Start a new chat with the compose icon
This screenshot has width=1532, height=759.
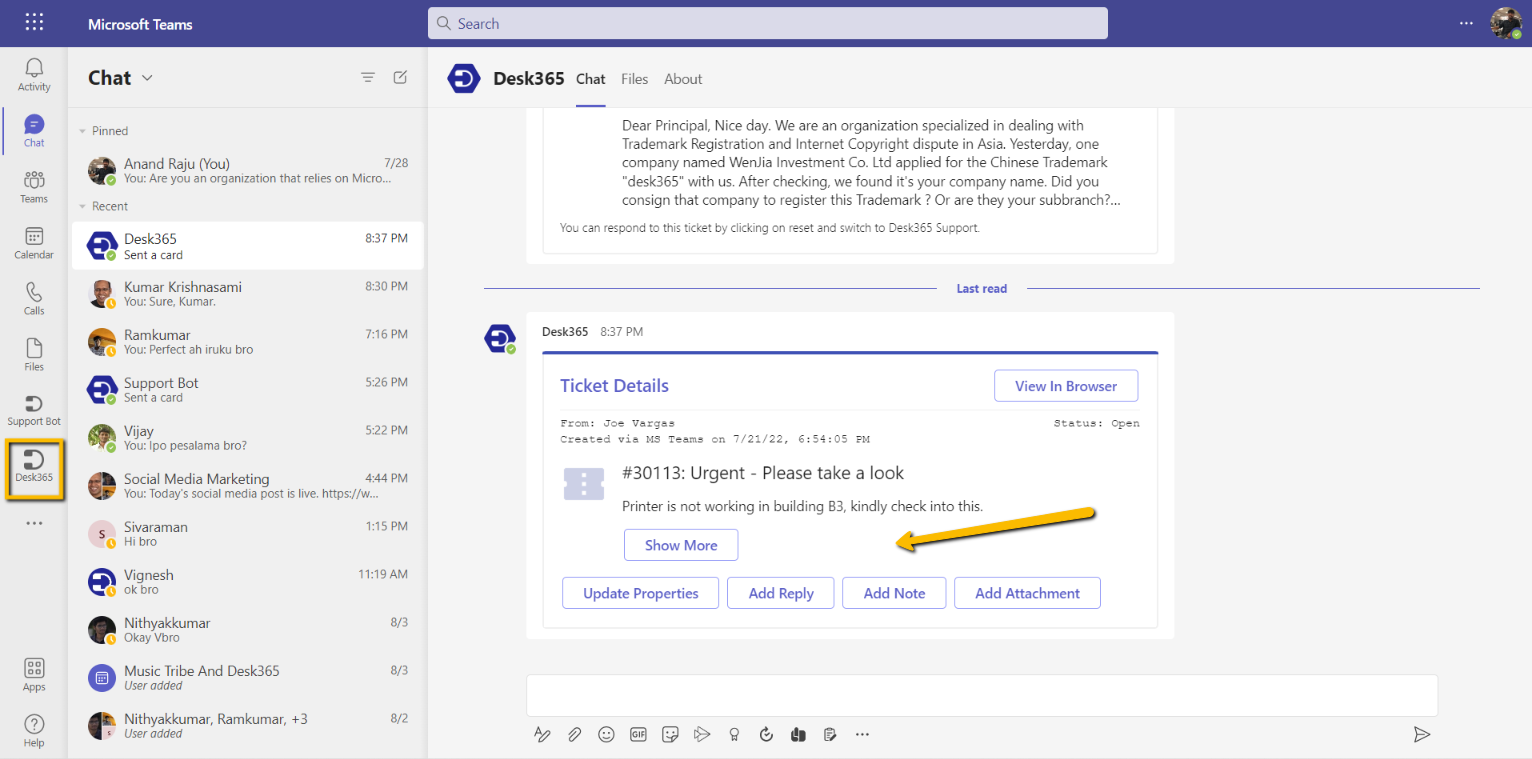tap(399, 77)
